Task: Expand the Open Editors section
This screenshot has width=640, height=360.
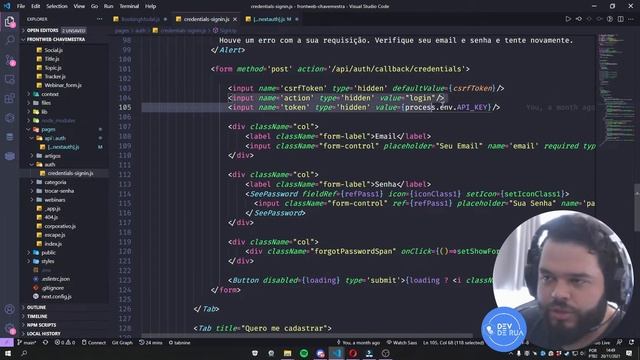Action: point(64,31)
